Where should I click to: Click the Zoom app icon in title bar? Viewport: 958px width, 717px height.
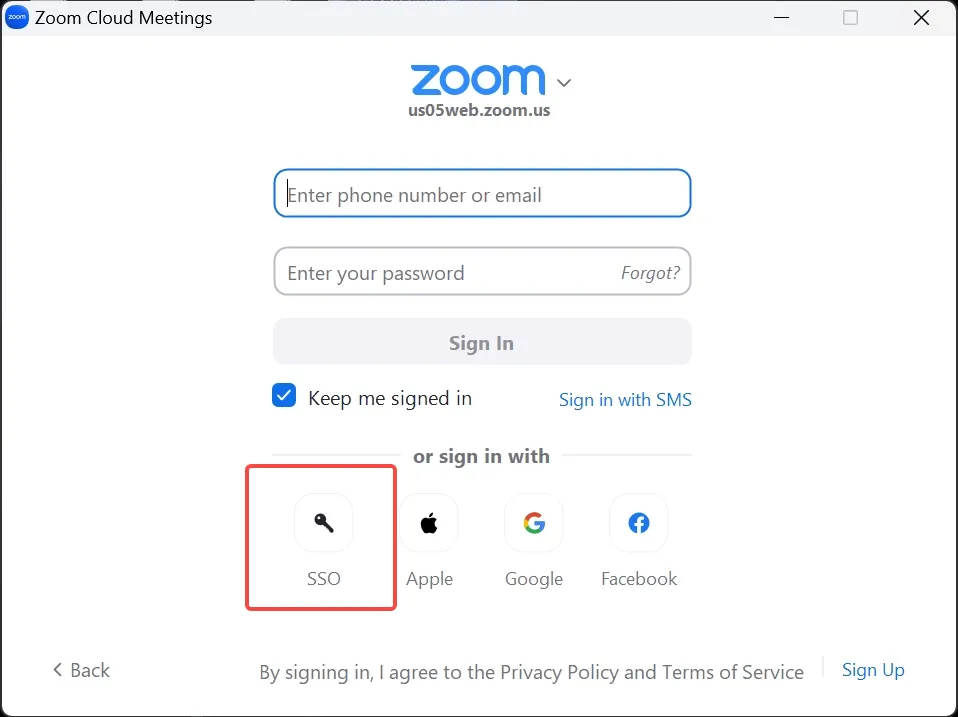[x=17, y=18]
